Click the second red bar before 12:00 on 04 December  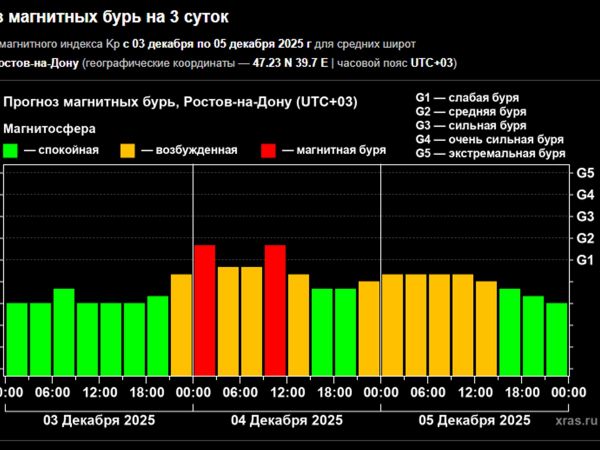(275, 309)
